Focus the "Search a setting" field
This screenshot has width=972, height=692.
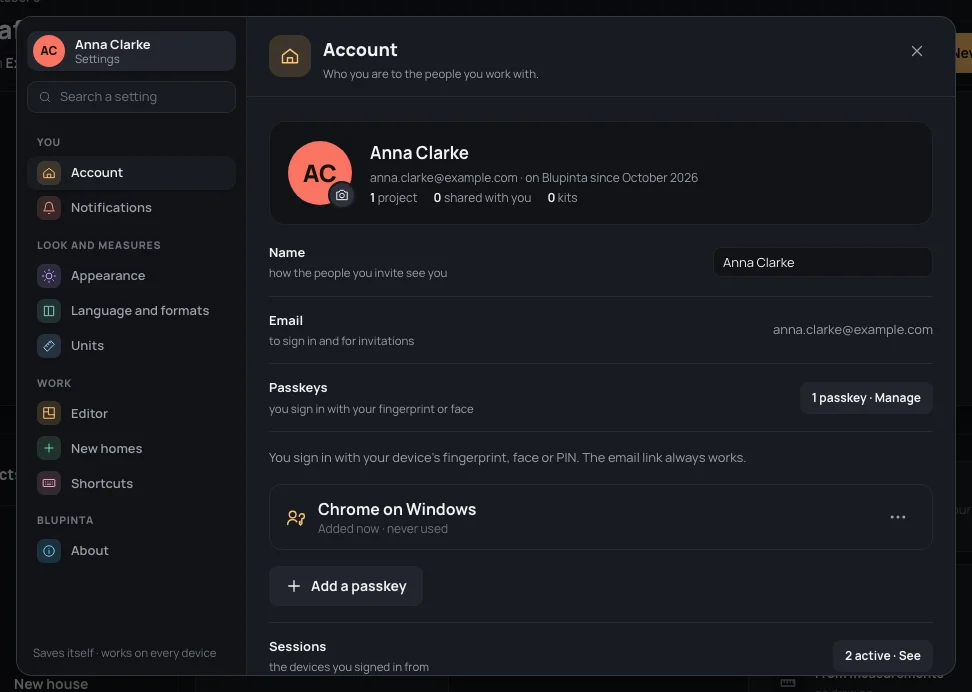point(131,97)
